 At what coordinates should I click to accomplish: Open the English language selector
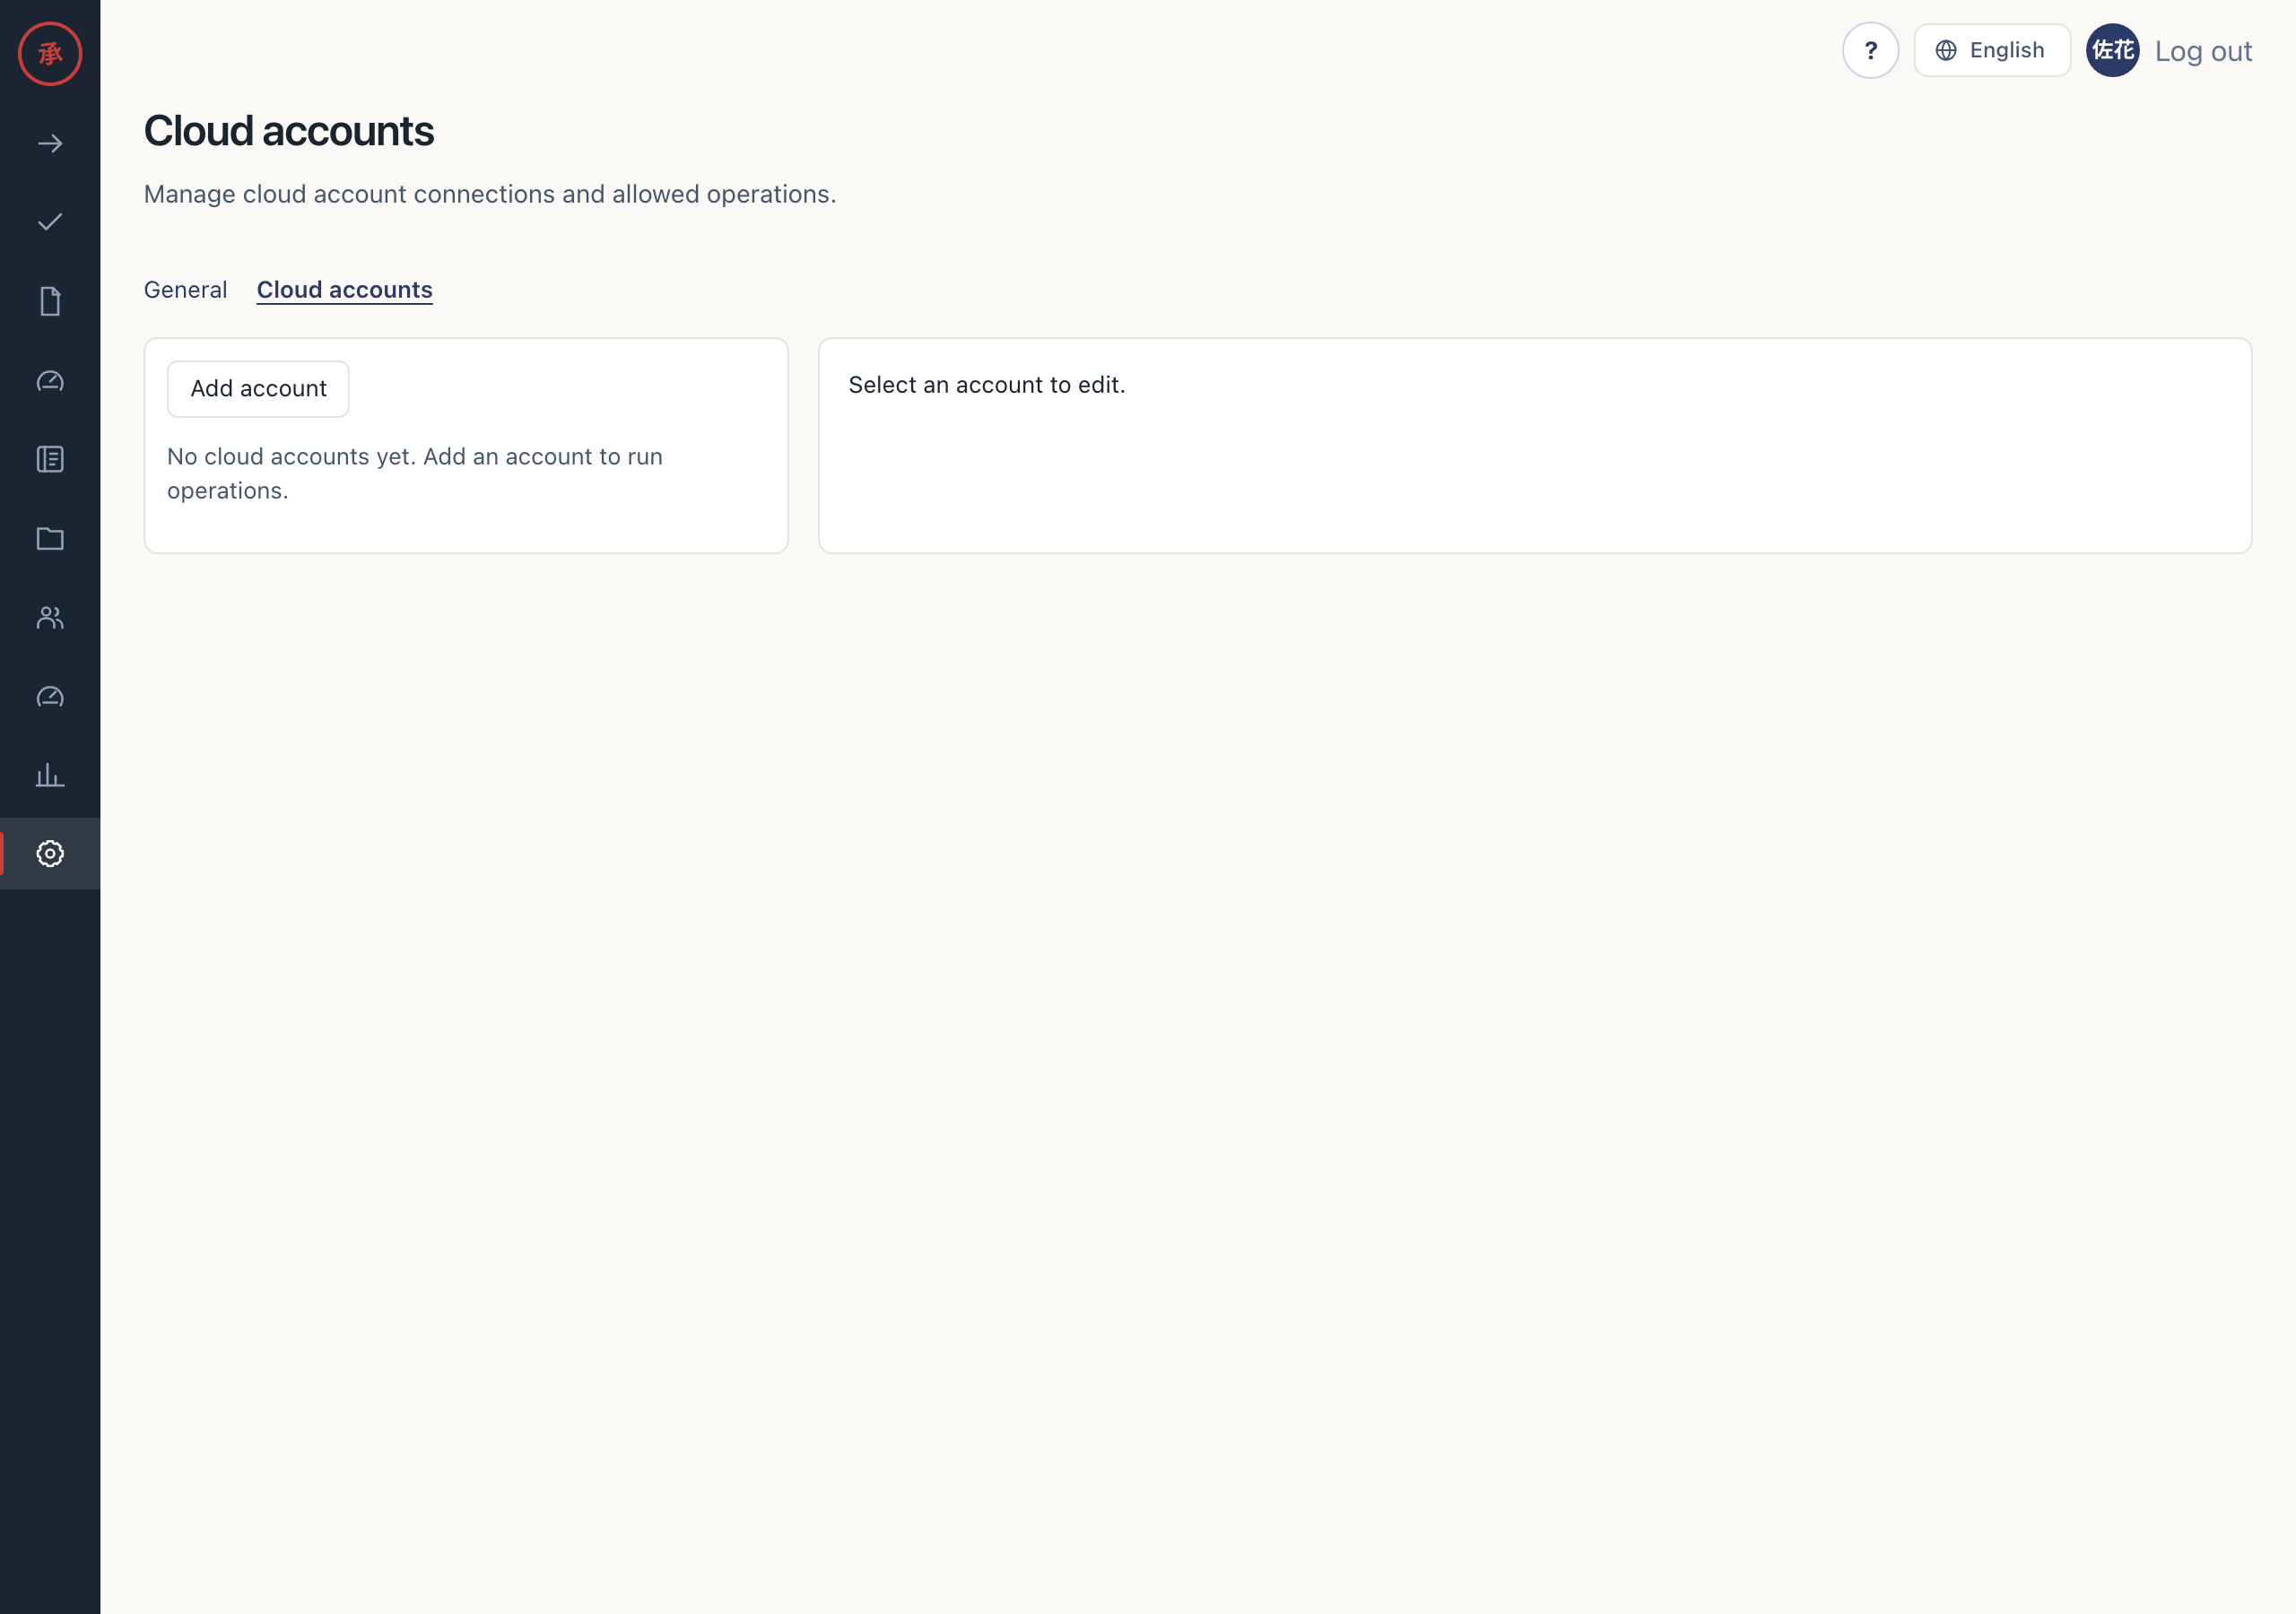(1992, 50)
